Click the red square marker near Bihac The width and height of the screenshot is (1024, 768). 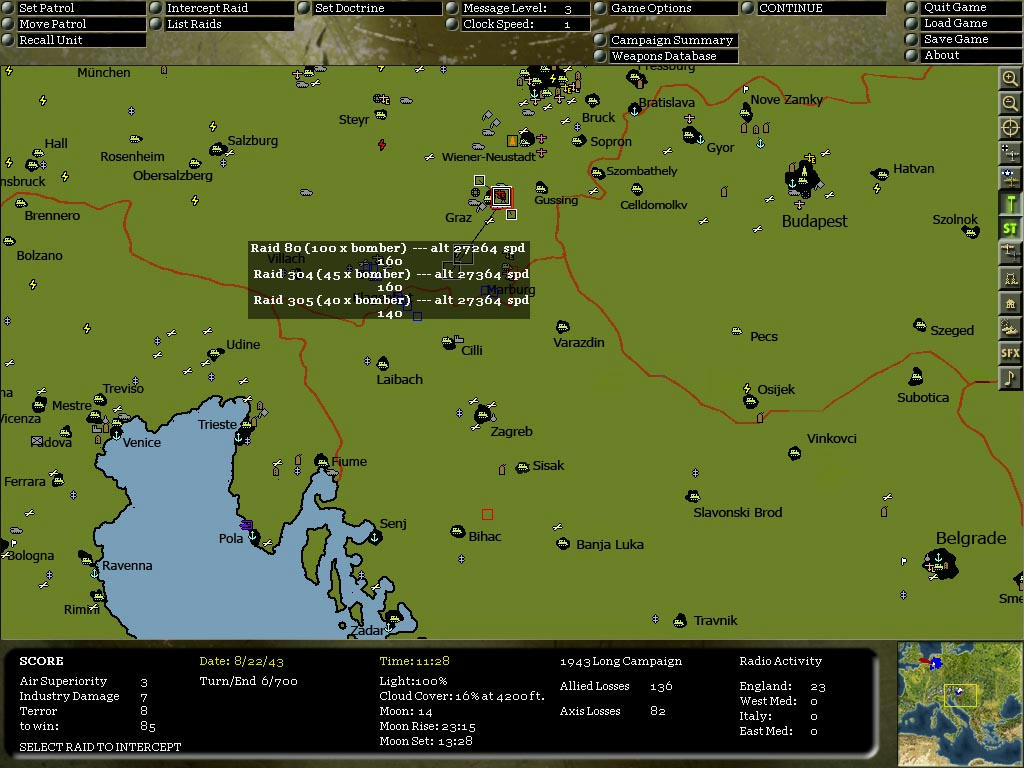[487, 515]
